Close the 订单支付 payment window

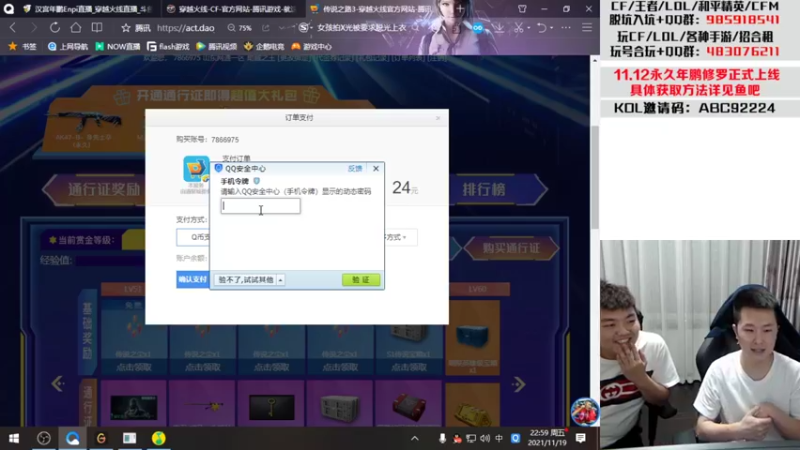438,118
